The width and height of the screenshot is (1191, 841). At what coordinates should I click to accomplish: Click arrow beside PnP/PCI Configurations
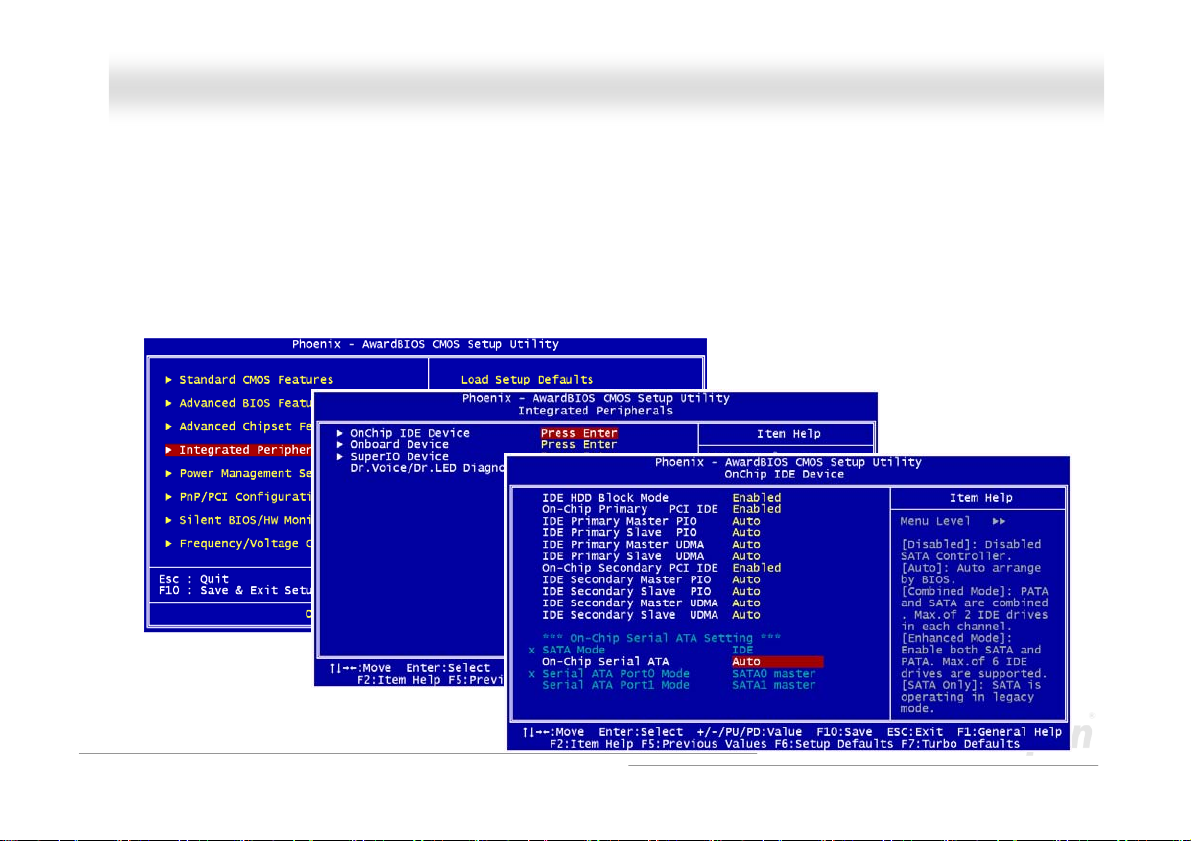[x=169, y=497]
